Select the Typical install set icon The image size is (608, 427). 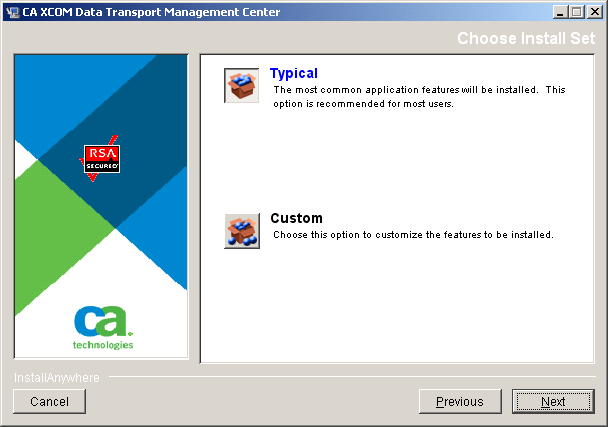click(x=242, y=85)
